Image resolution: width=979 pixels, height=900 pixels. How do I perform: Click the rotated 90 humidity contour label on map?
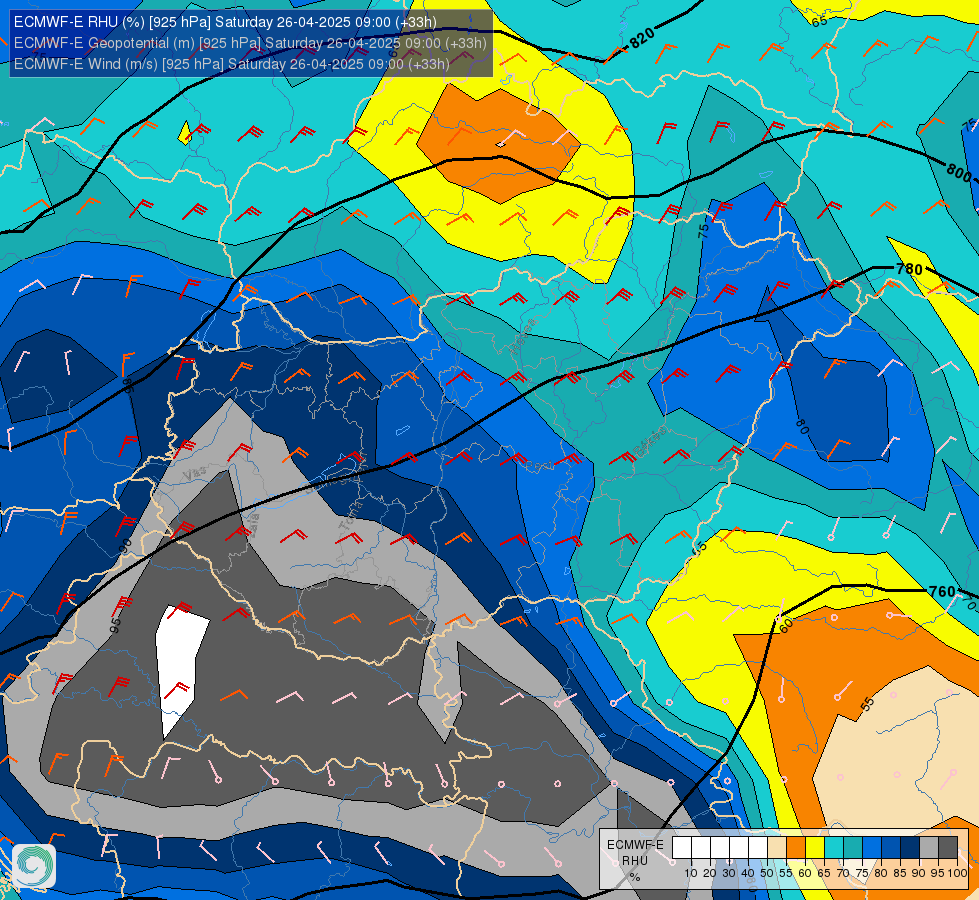point(126,545)
